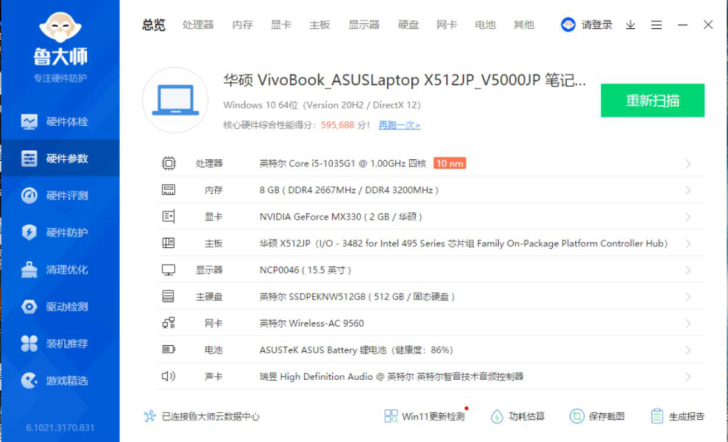Click the motherboard icon in 主板 row

[x=169, y=243]
